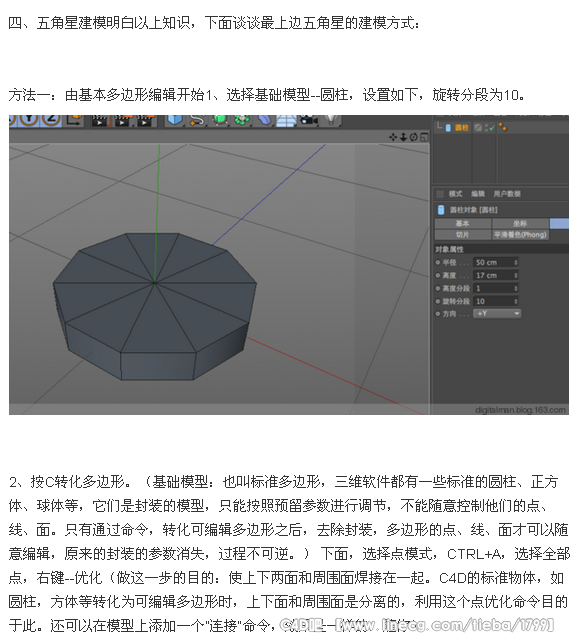Open the 用户数据 menu
This screenshot has height=642, width=580.
[x=507, y=194]
